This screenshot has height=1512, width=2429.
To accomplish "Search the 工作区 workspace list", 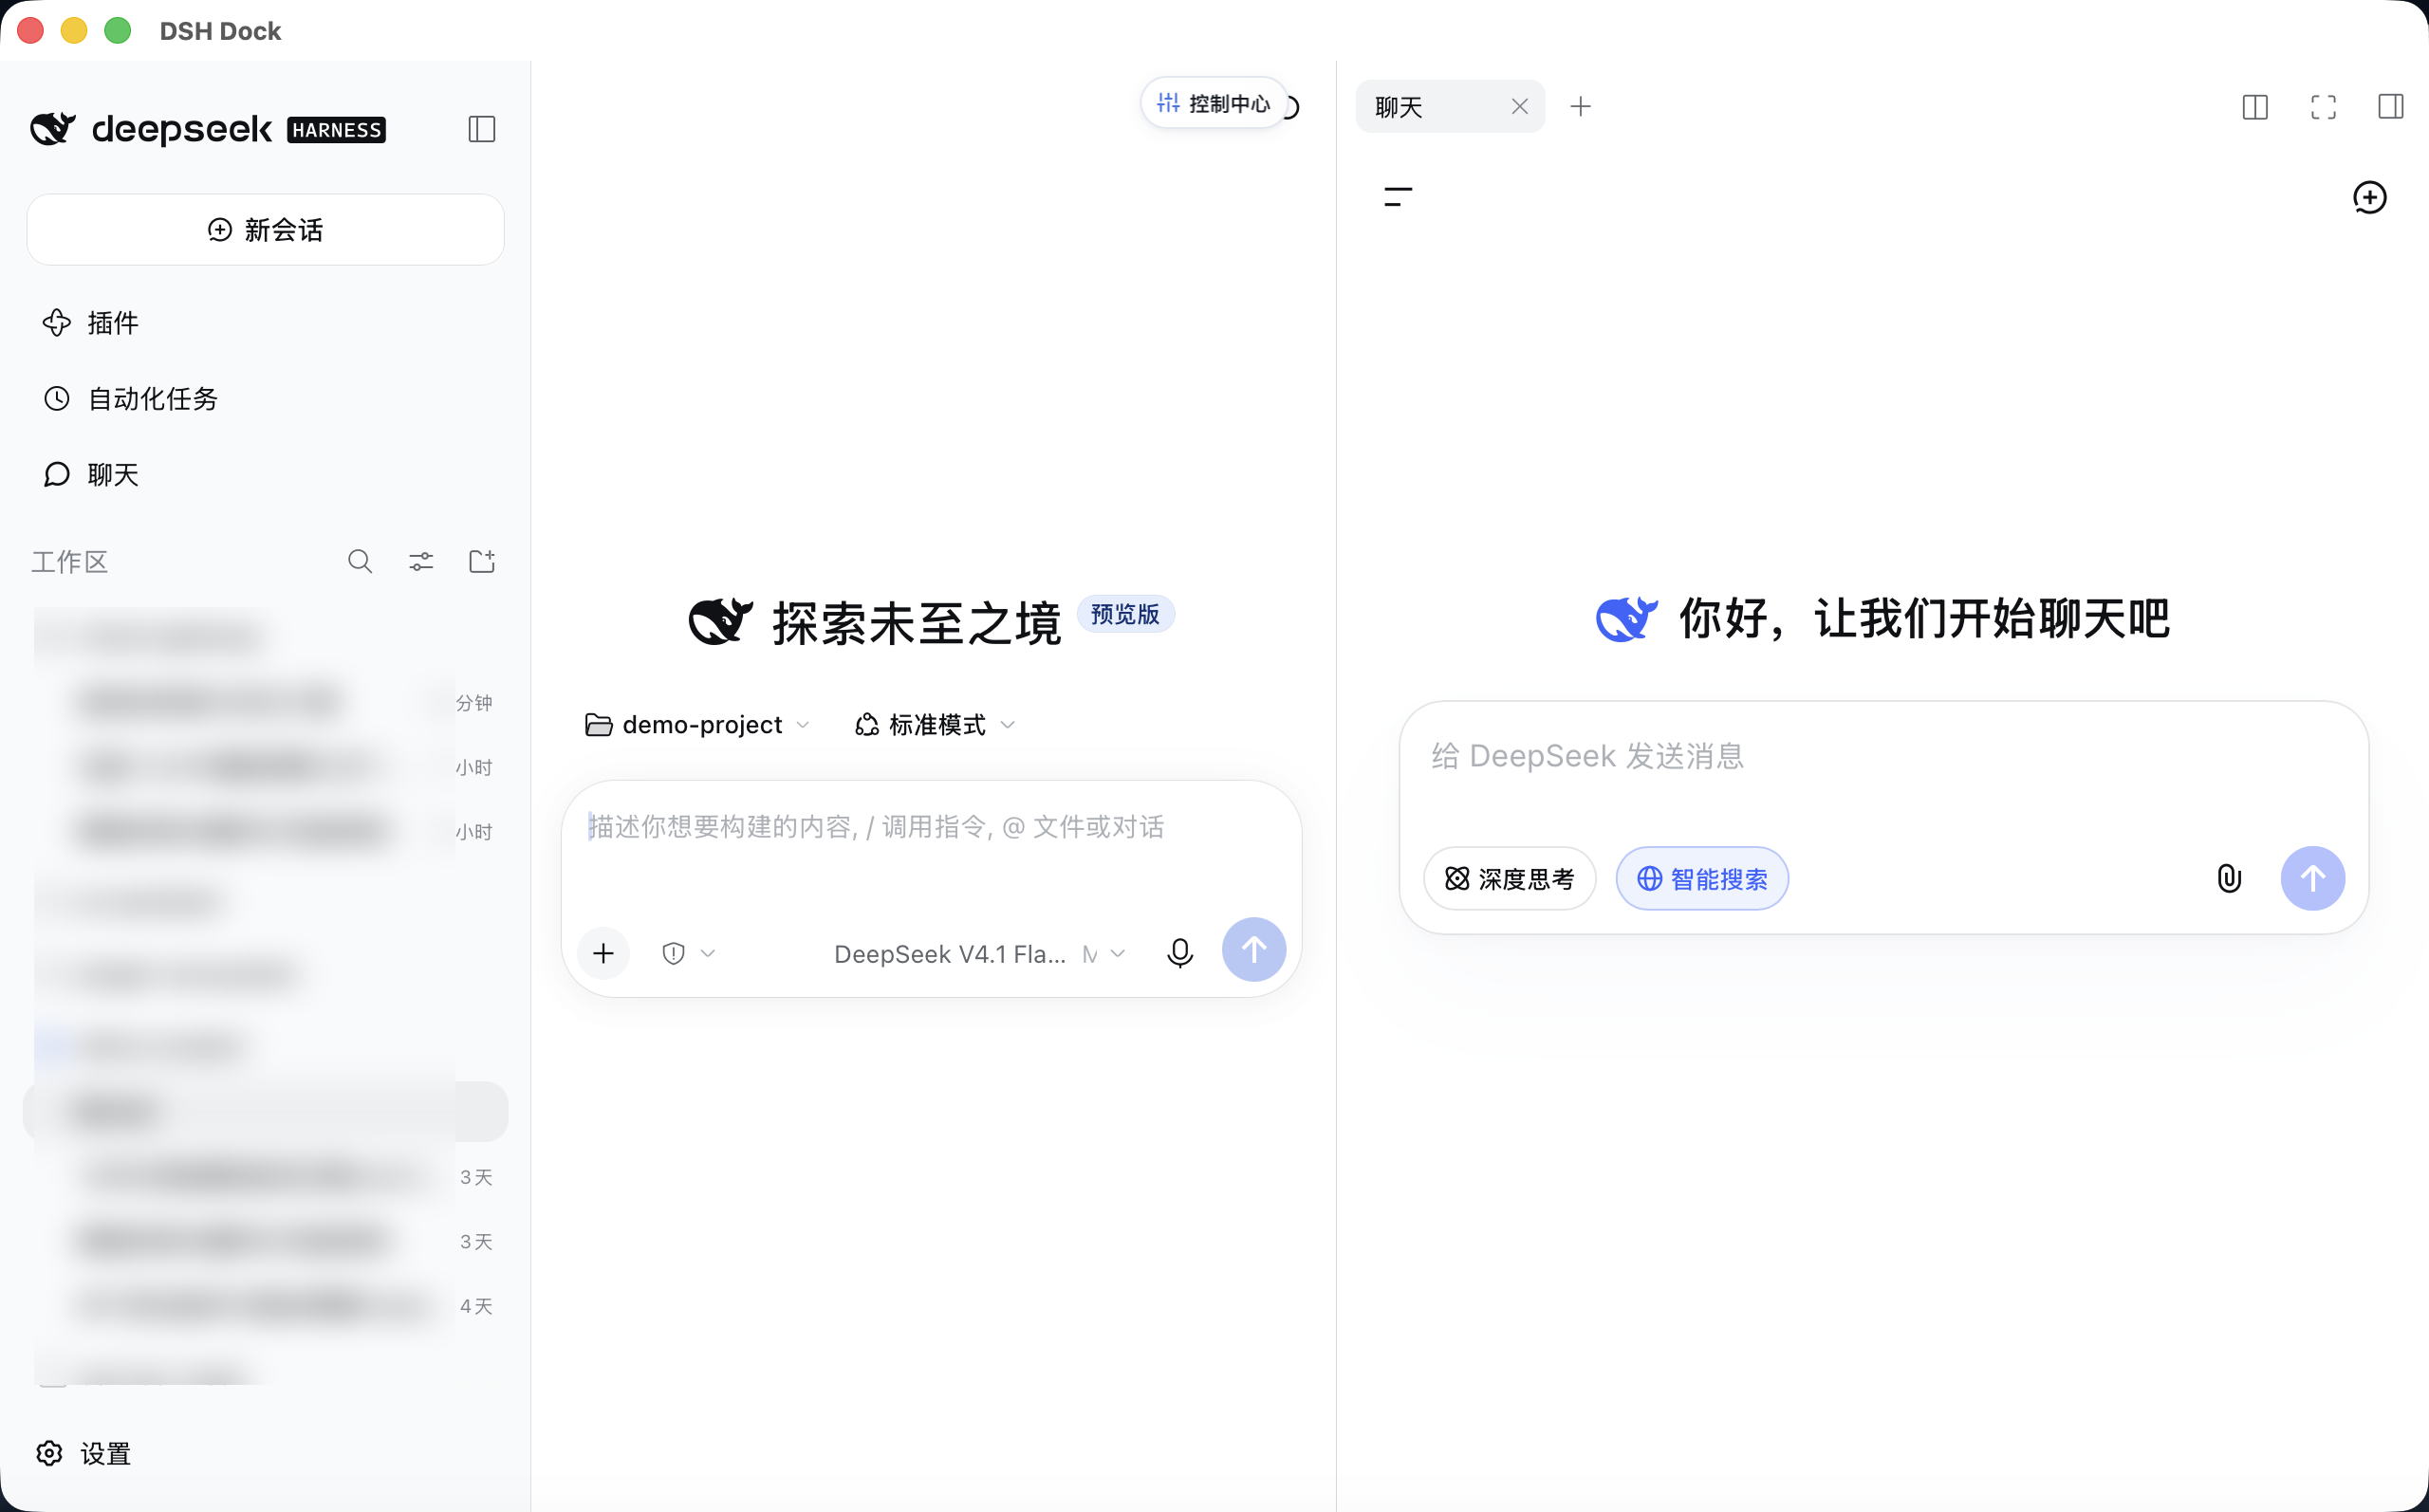I will point(360,562).
